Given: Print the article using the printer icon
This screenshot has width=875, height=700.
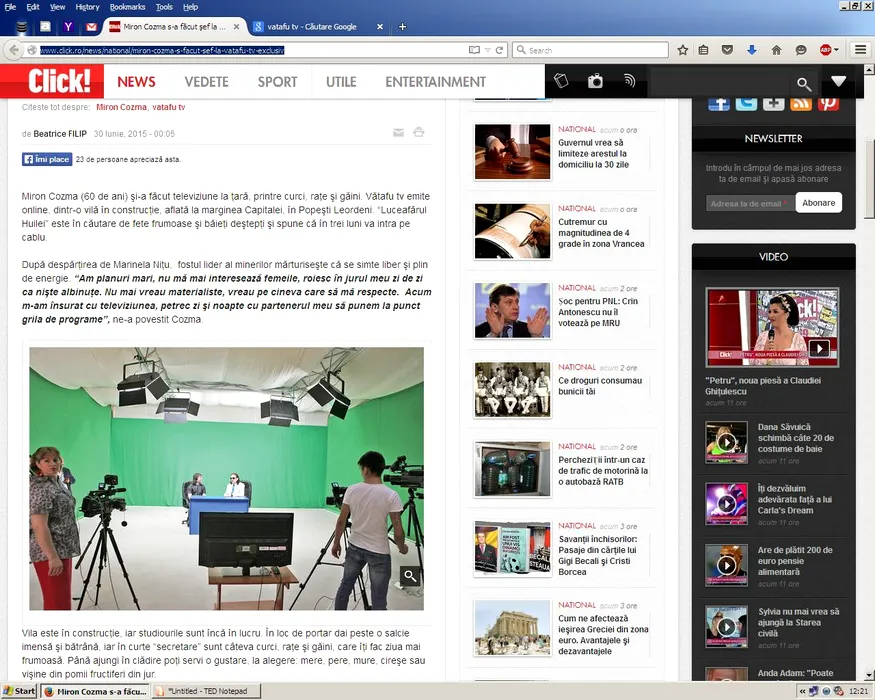Looking at the screenshot, I should 419,132.
